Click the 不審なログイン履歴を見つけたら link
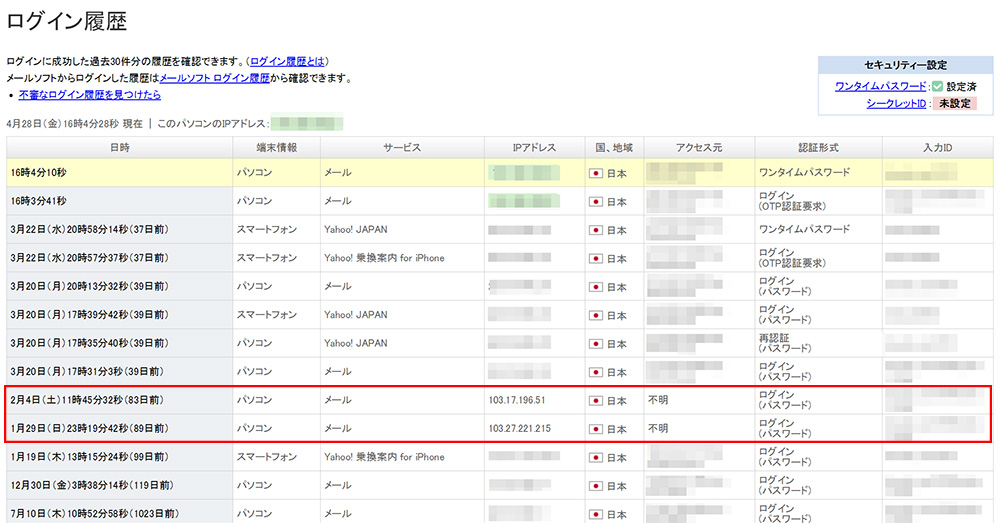The image size is (1000, 523). tap(89, 94)
